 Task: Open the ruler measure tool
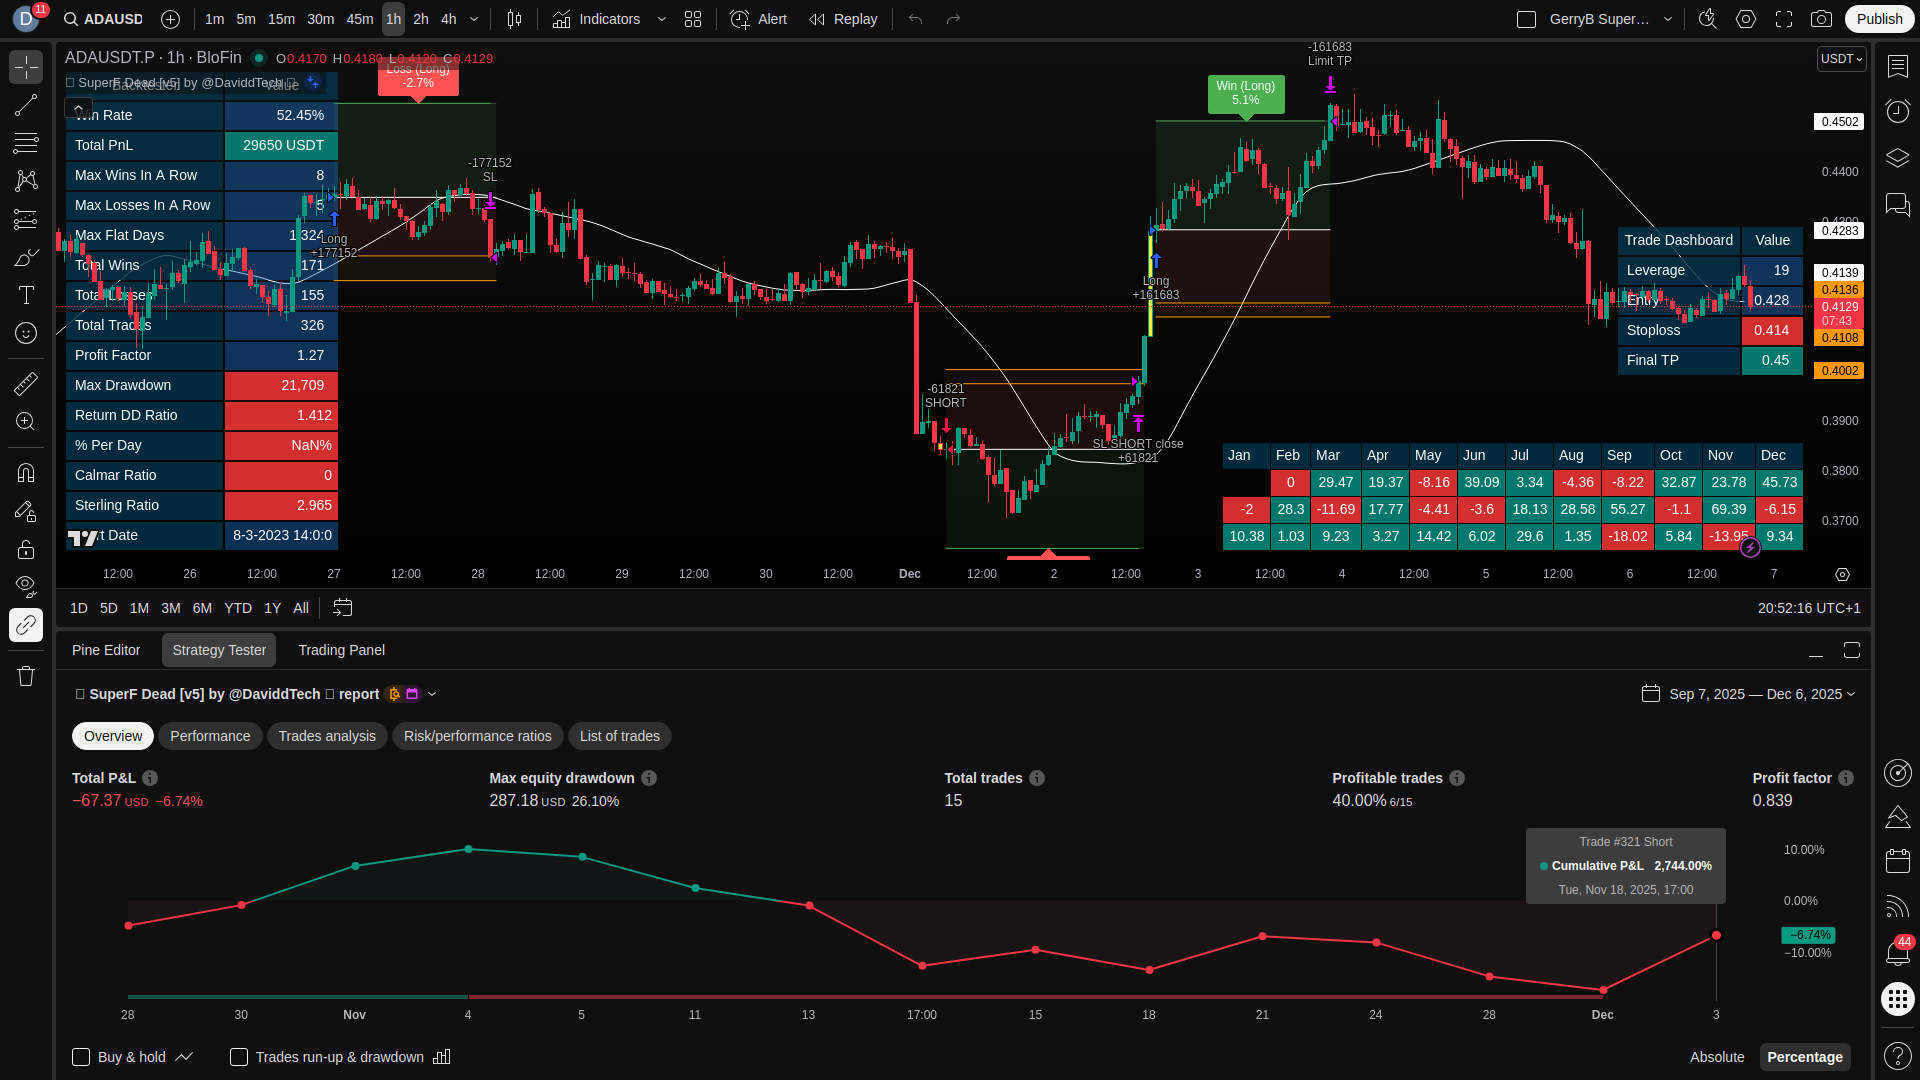click(x=26, y=383)
